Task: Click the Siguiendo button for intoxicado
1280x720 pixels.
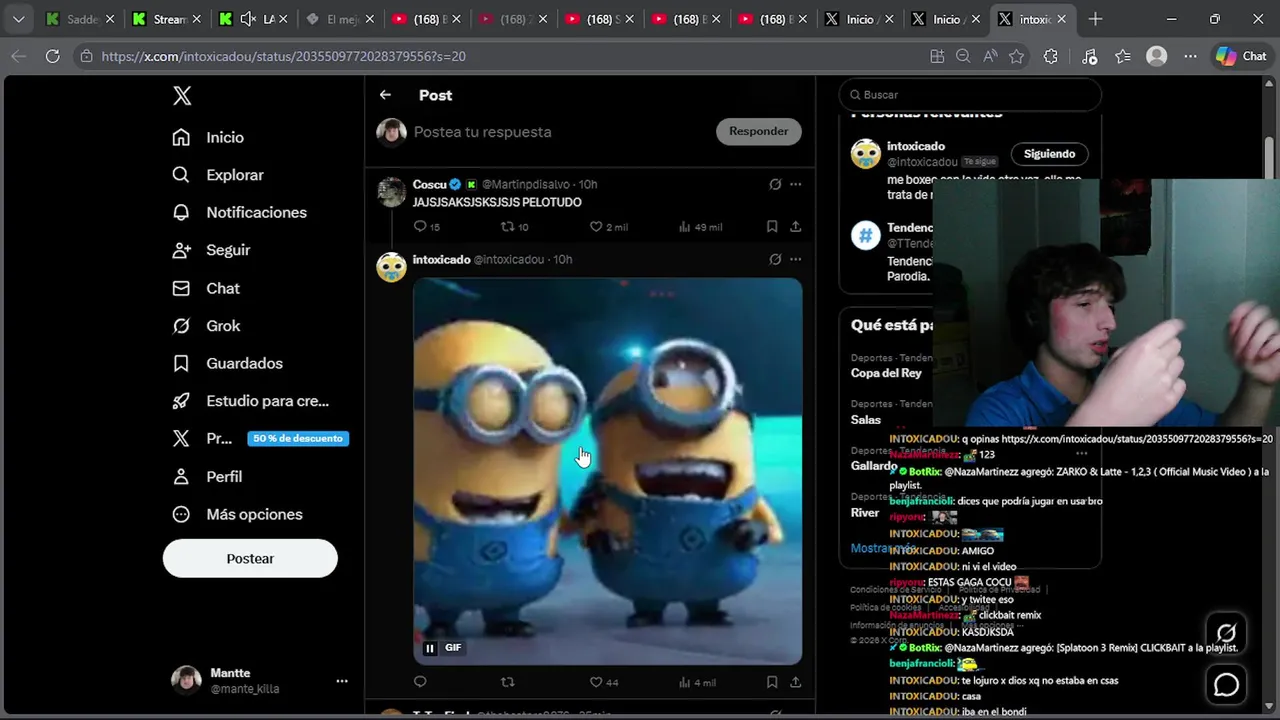Action: [x=1049, y=154]
